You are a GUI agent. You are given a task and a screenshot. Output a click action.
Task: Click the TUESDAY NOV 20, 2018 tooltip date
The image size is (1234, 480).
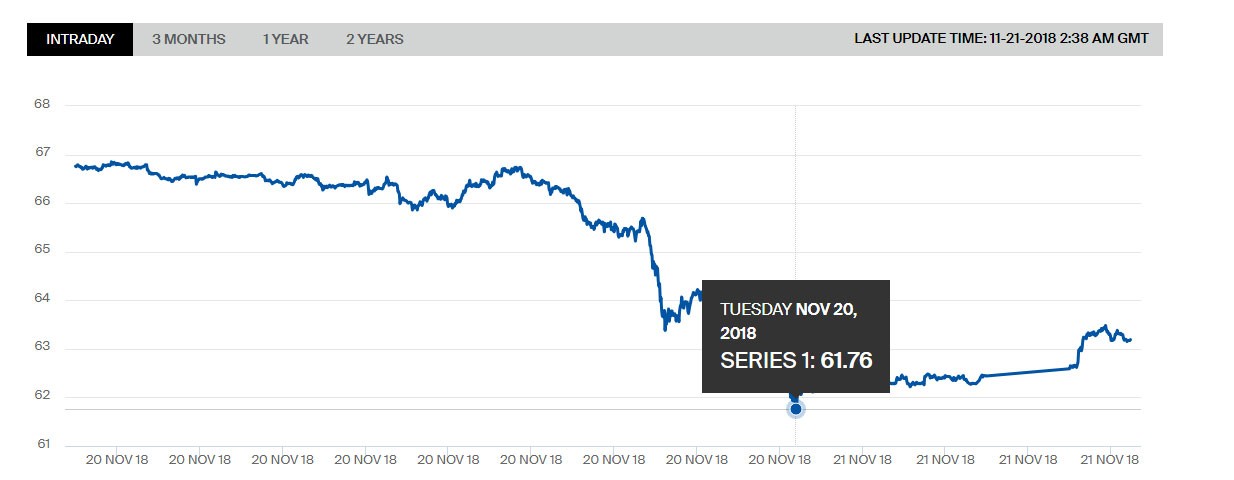(x=789, y=320)
